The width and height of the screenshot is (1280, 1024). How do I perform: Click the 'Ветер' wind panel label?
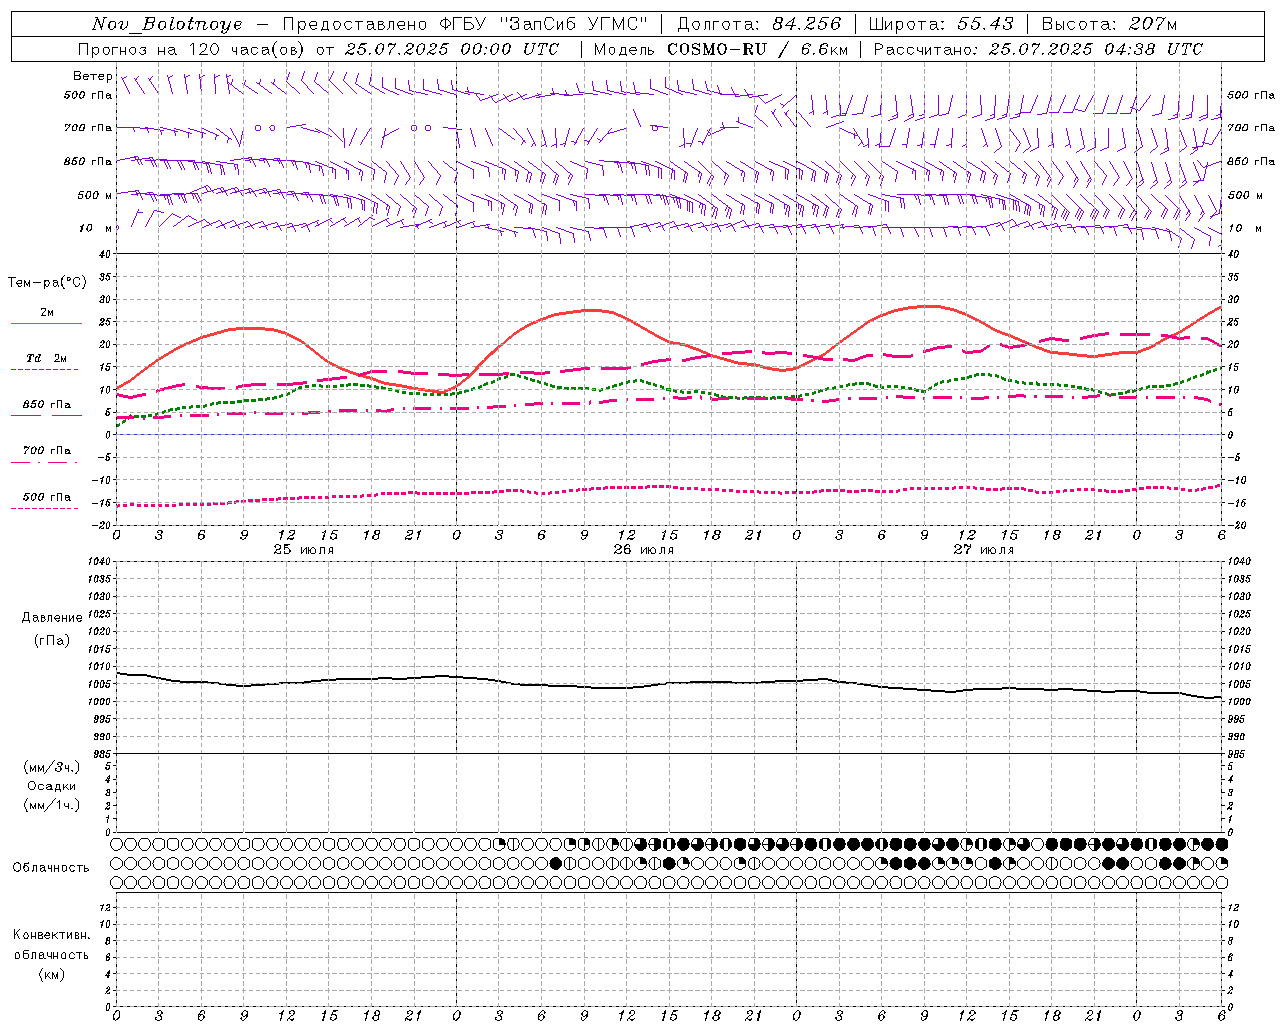tap(92, 76)
